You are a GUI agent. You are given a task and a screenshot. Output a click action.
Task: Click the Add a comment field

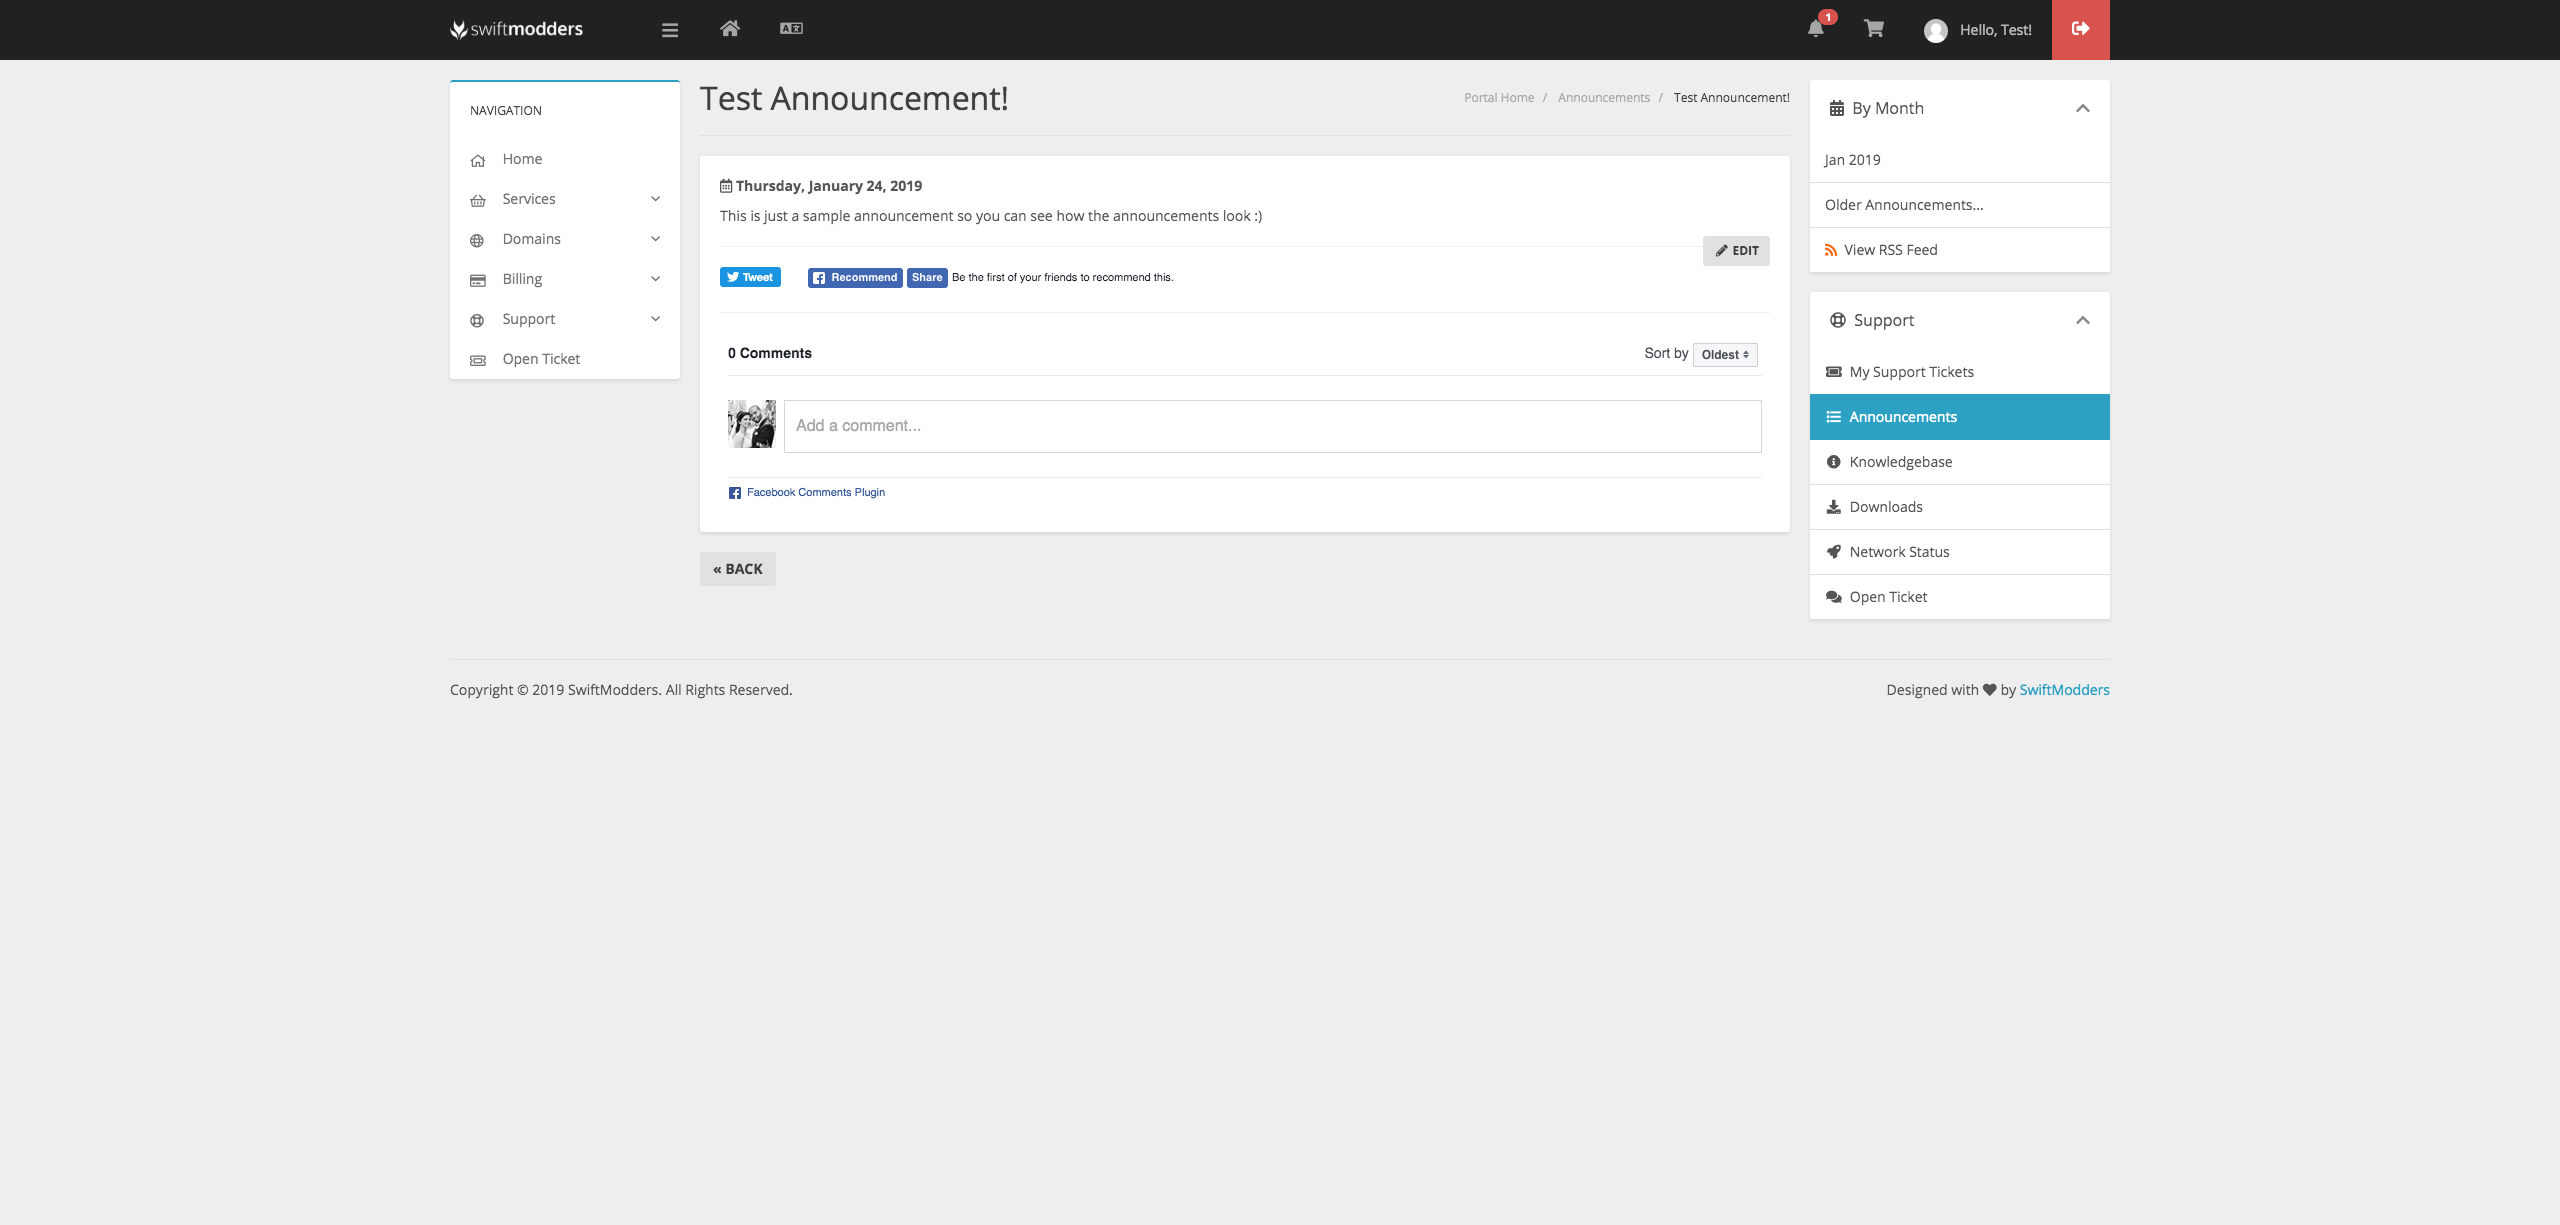[x=1272, y=426]
